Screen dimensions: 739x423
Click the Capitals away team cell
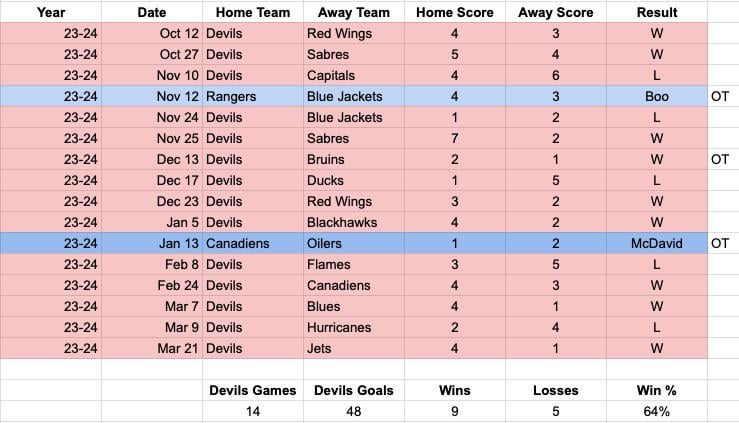pyautogui.click(x=353, y=75)
